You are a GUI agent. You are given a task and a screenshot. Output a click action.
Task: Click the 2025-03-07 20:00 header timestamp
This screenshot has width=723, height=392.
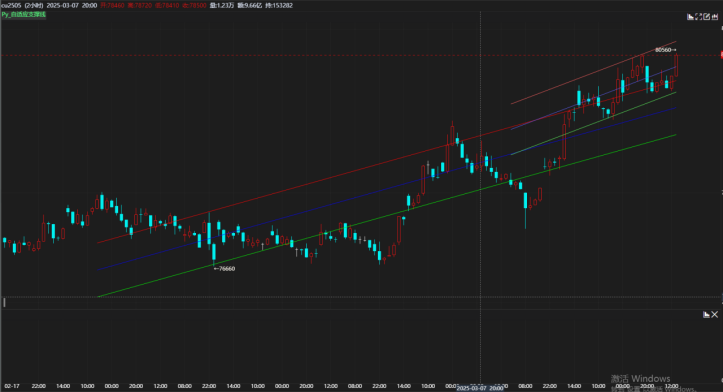pos(72,6)
